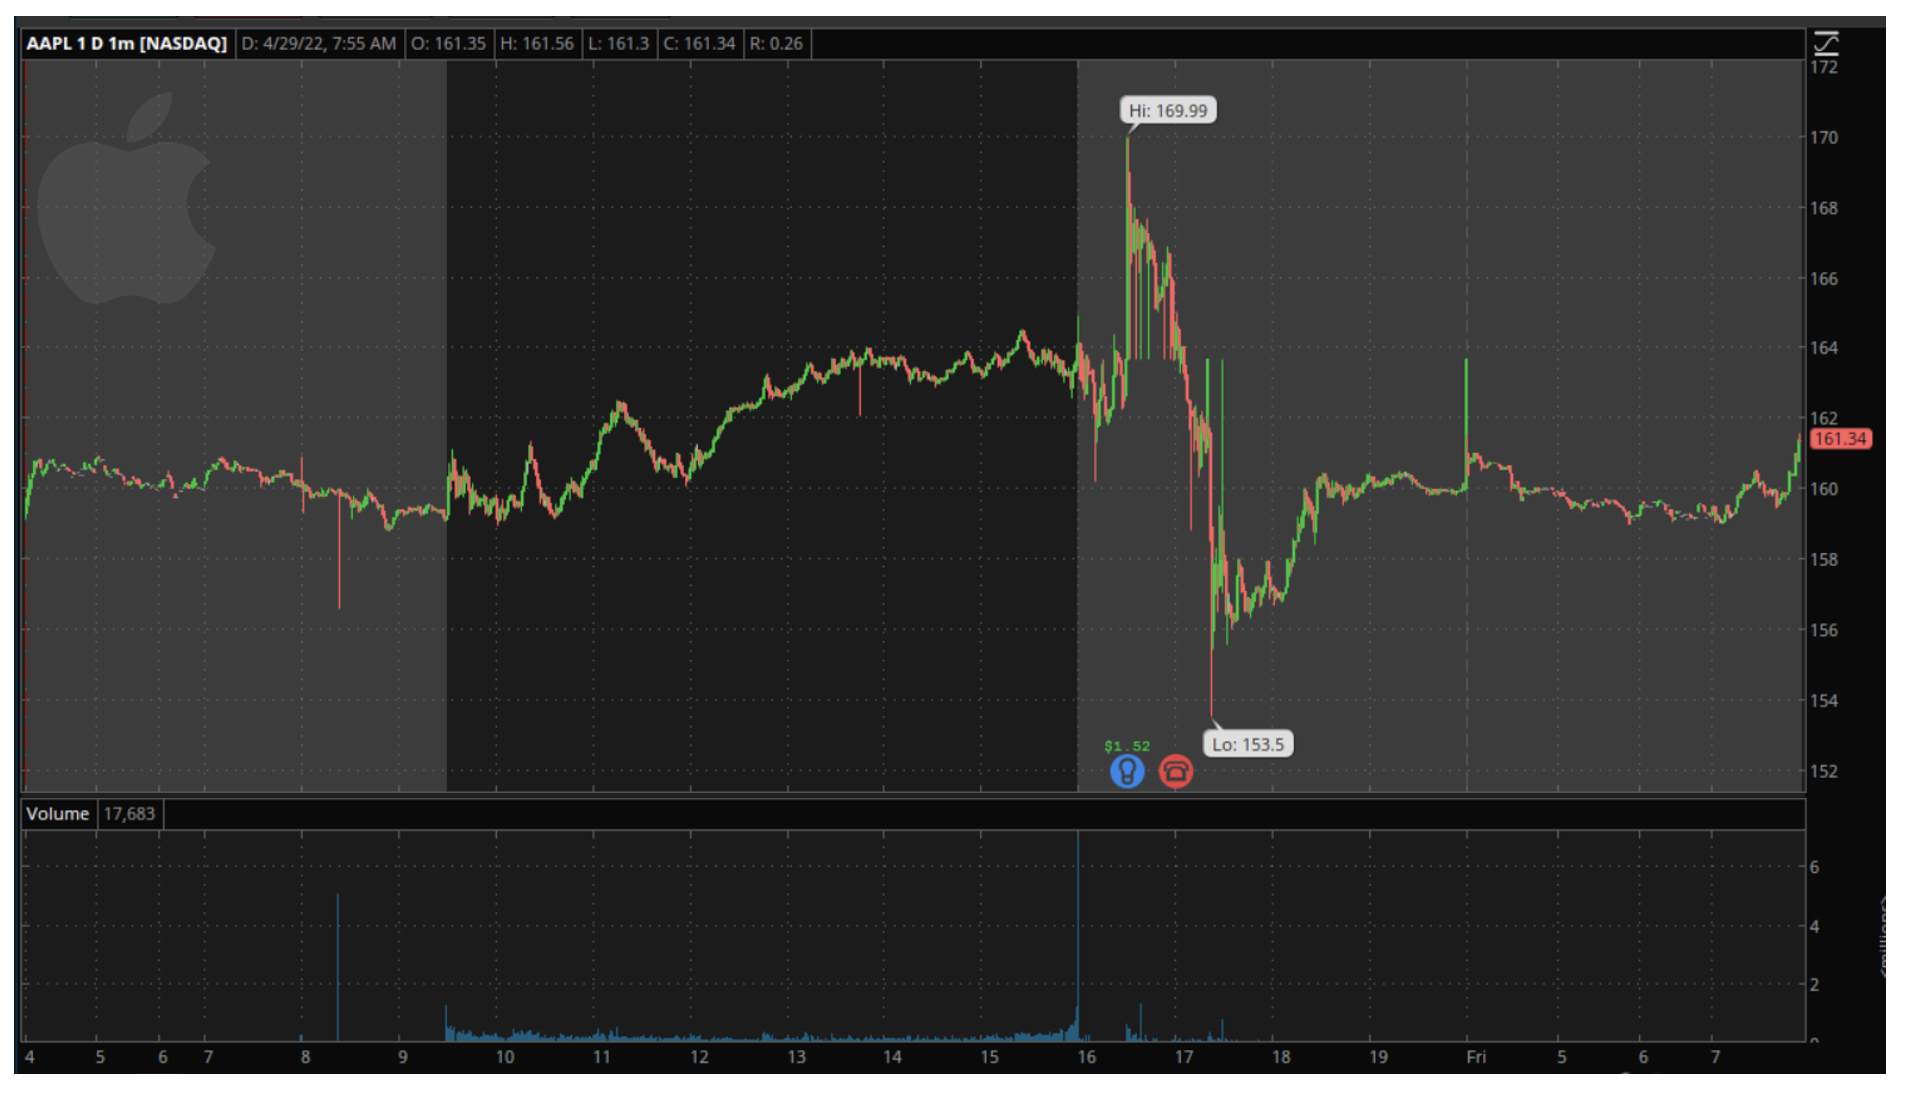This screenshot has width=1910, height=1096.
Task: Click the green $1.52 earnings estimate label
Action: tap(1127, 746)
